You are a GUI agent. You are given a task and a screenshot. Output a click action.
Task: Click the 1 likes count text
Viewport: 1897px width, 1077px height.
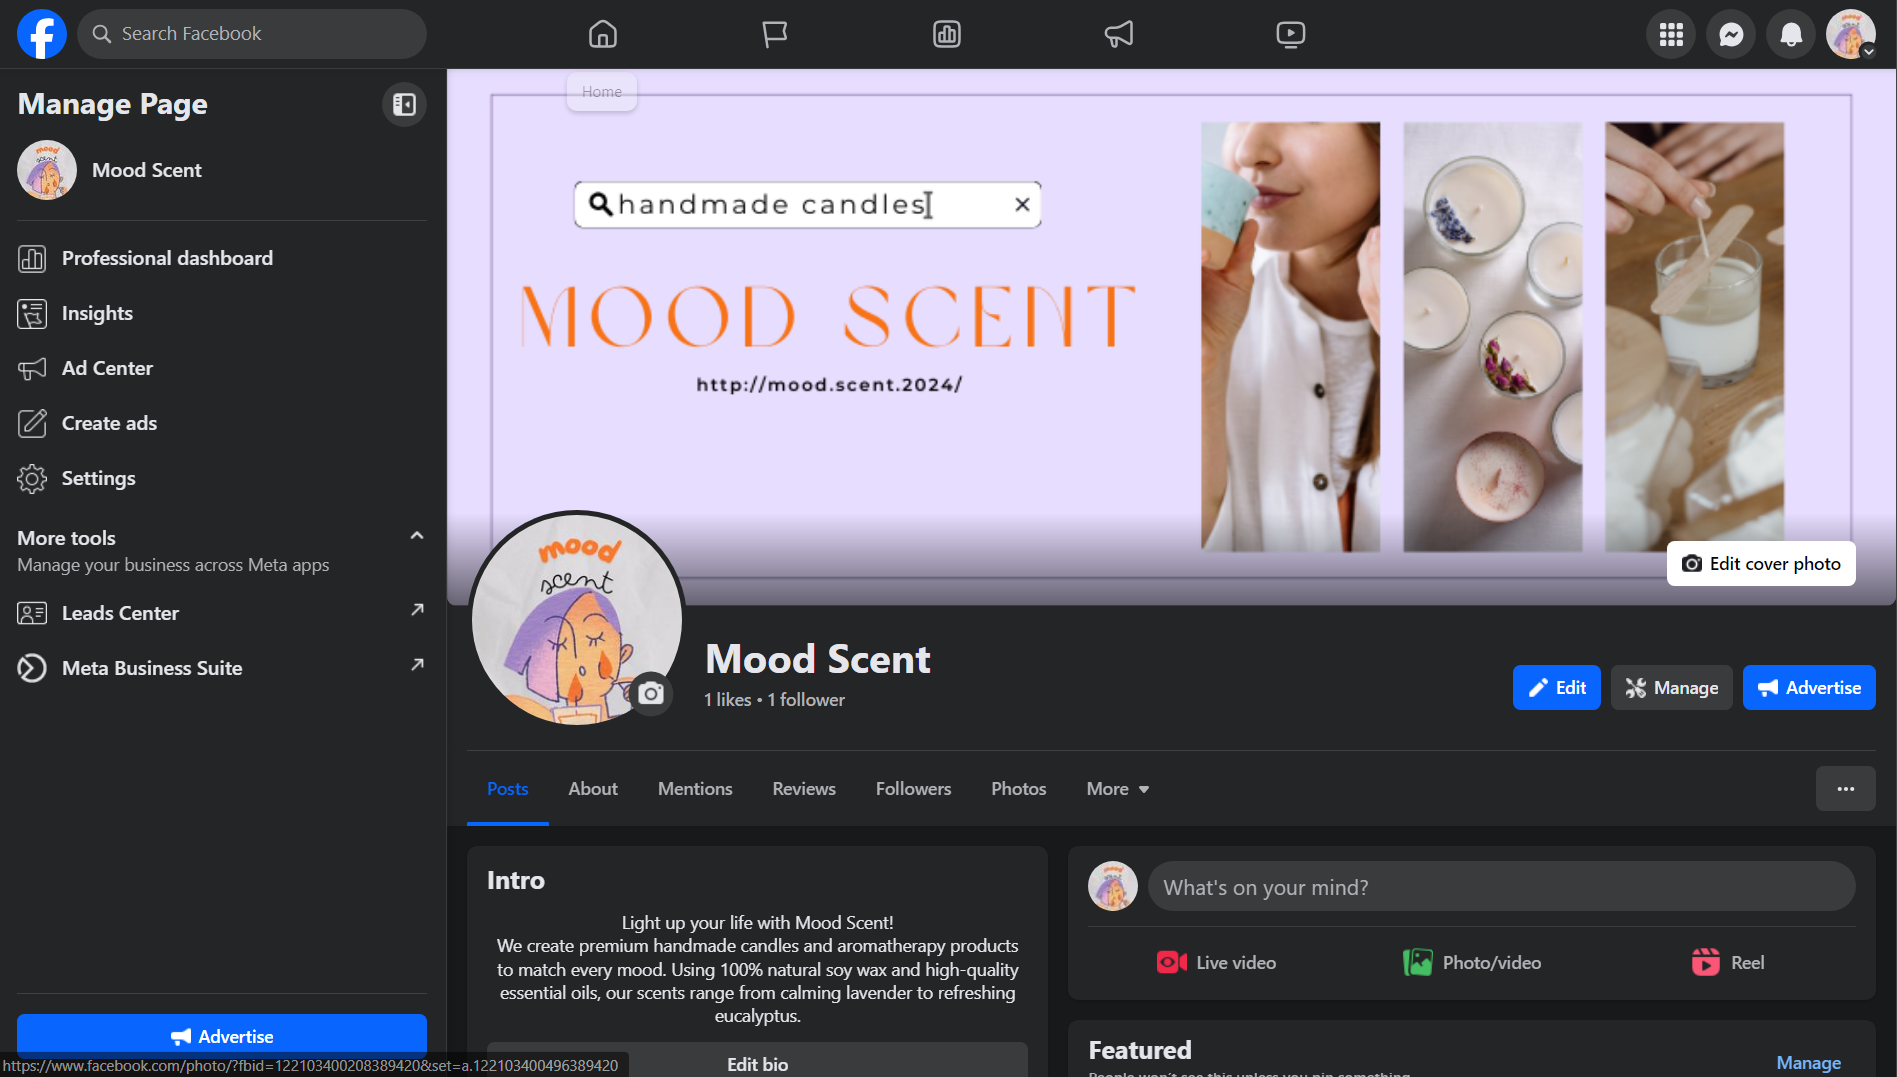[x=728, y=700]
